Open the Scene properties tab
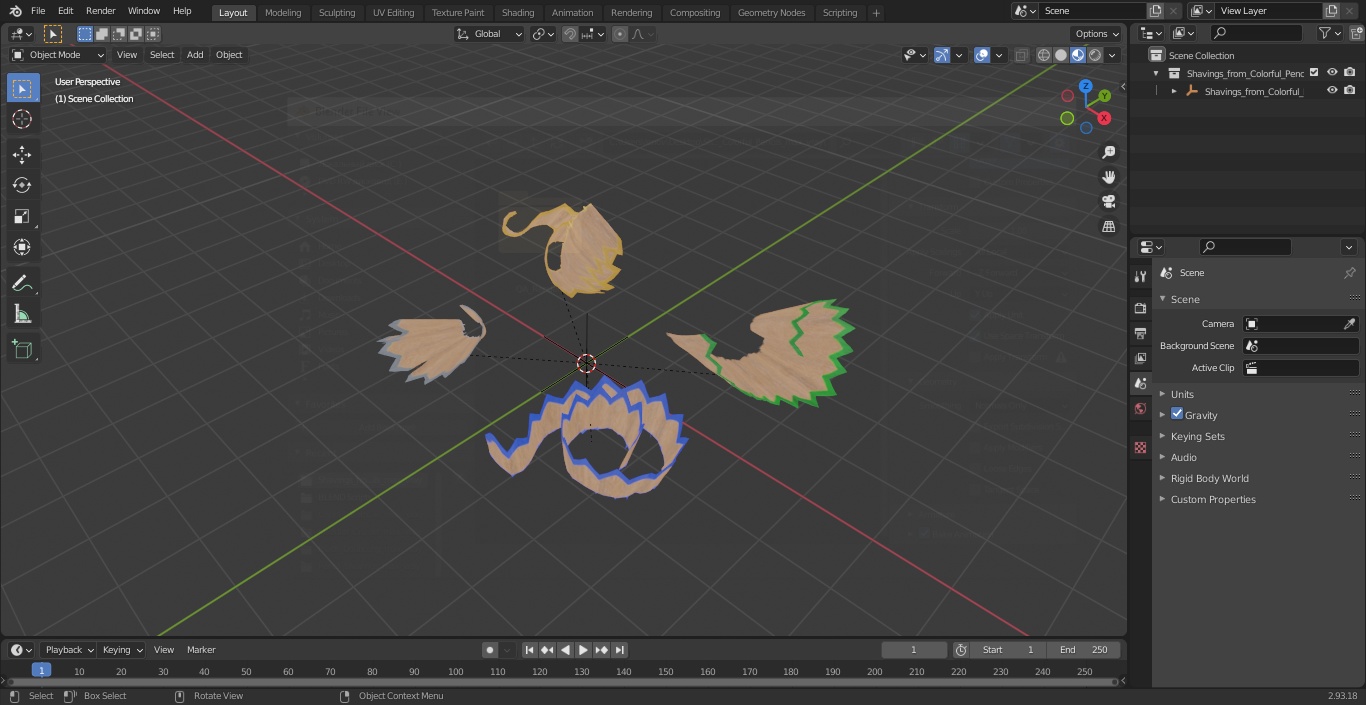Screen dimensions: 1366x705 [1140, 383]
